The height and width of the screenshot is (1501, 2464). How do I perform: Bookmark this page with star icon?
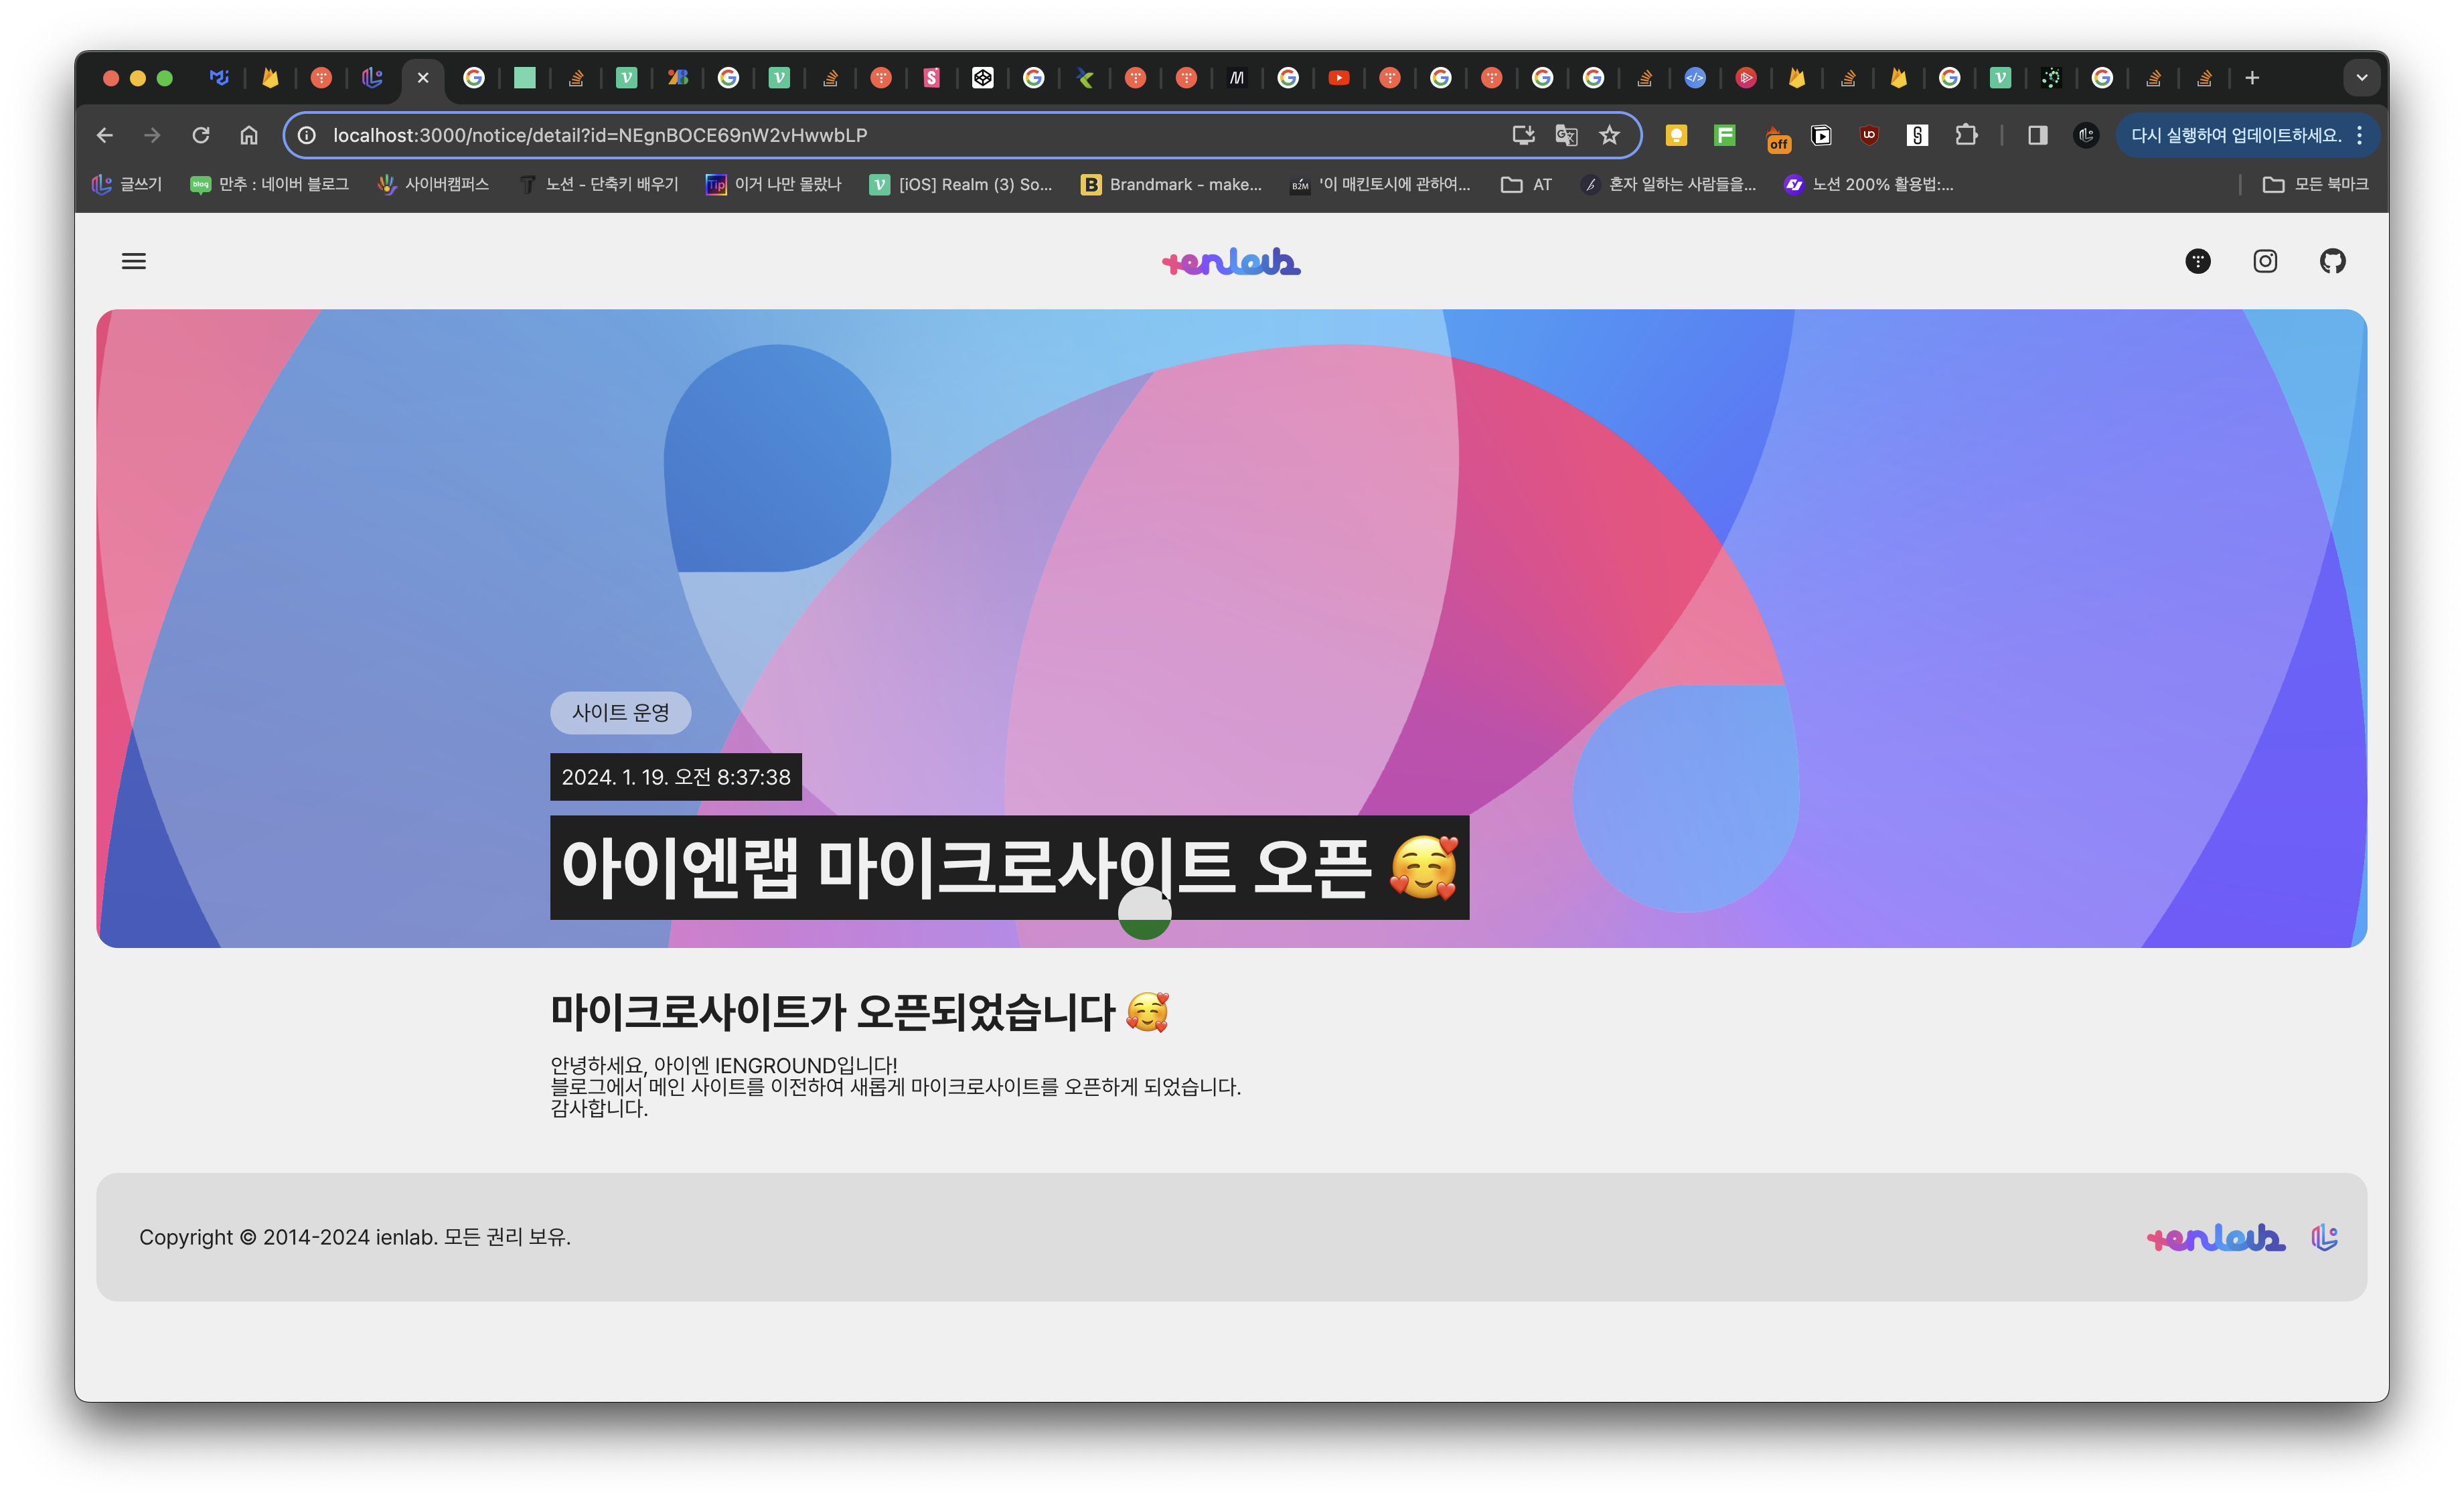1608,135
